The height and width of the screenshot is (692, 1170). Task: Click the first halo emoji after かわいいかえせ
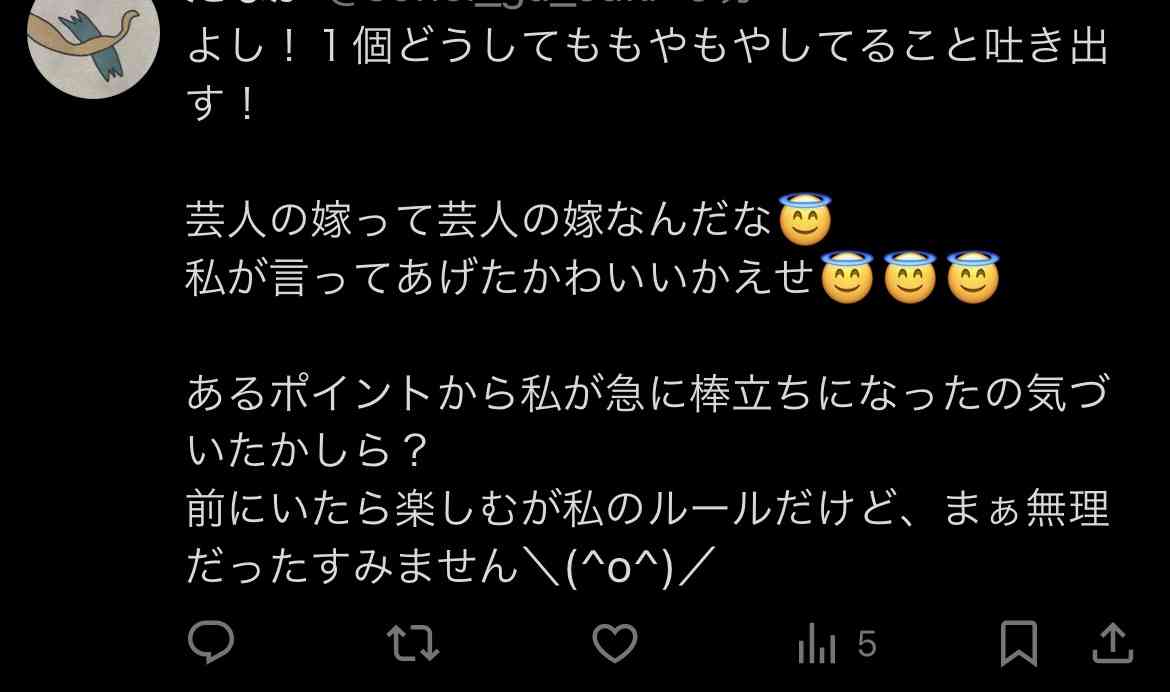coord(846,277)
